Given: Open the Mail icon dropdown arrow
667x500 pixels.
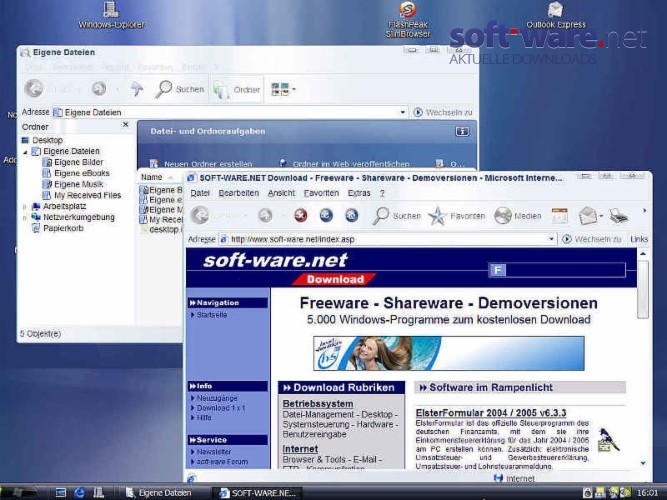Looking at the screenshot, I should 601,216.
